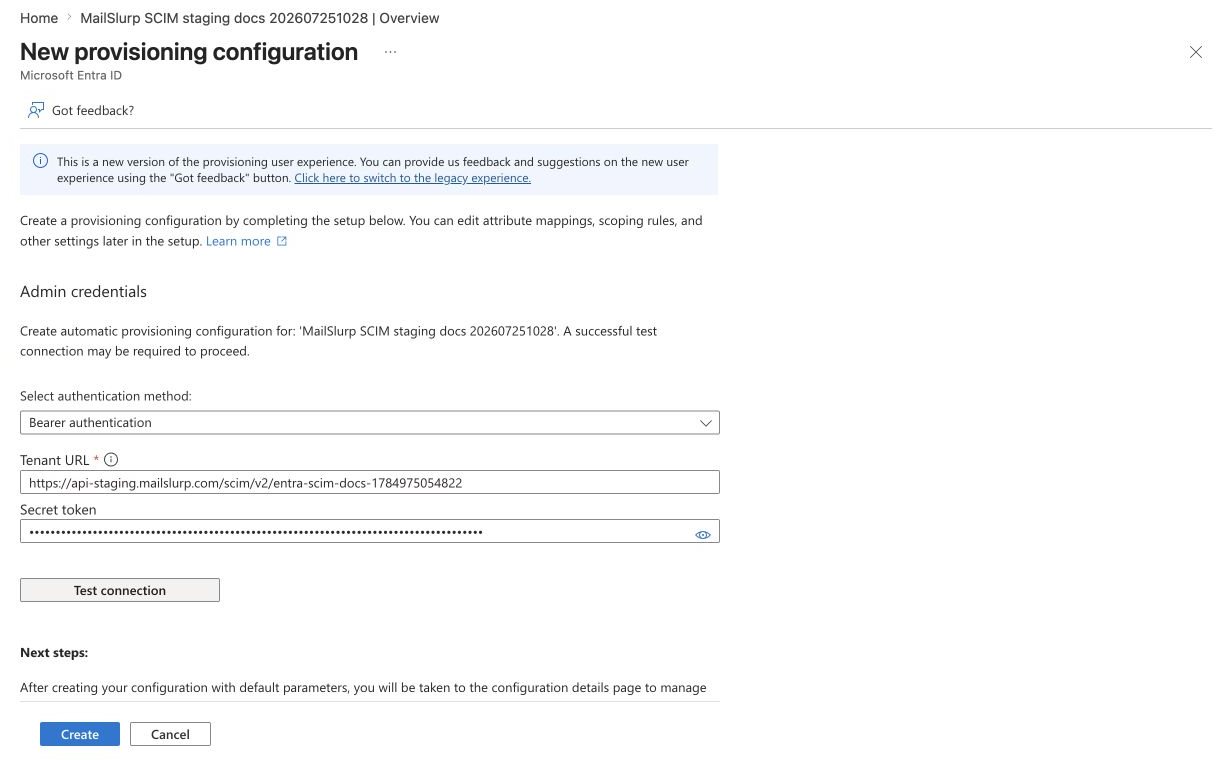Click the Create button
The height and width of the screenshot is (766, 1232).
pyautogui.click(x=80, y=734)
